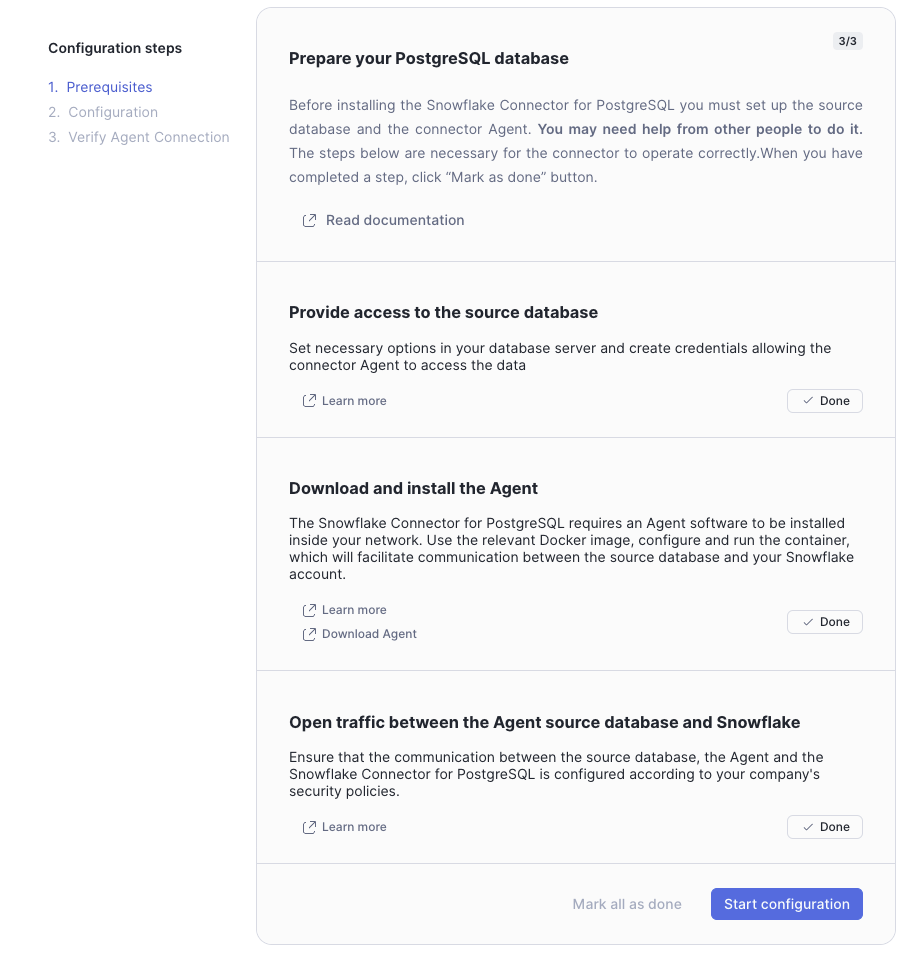Click checkmark icon in Open traffic Done button
This screenshot has height=956, width=908.
click(808, 827)
